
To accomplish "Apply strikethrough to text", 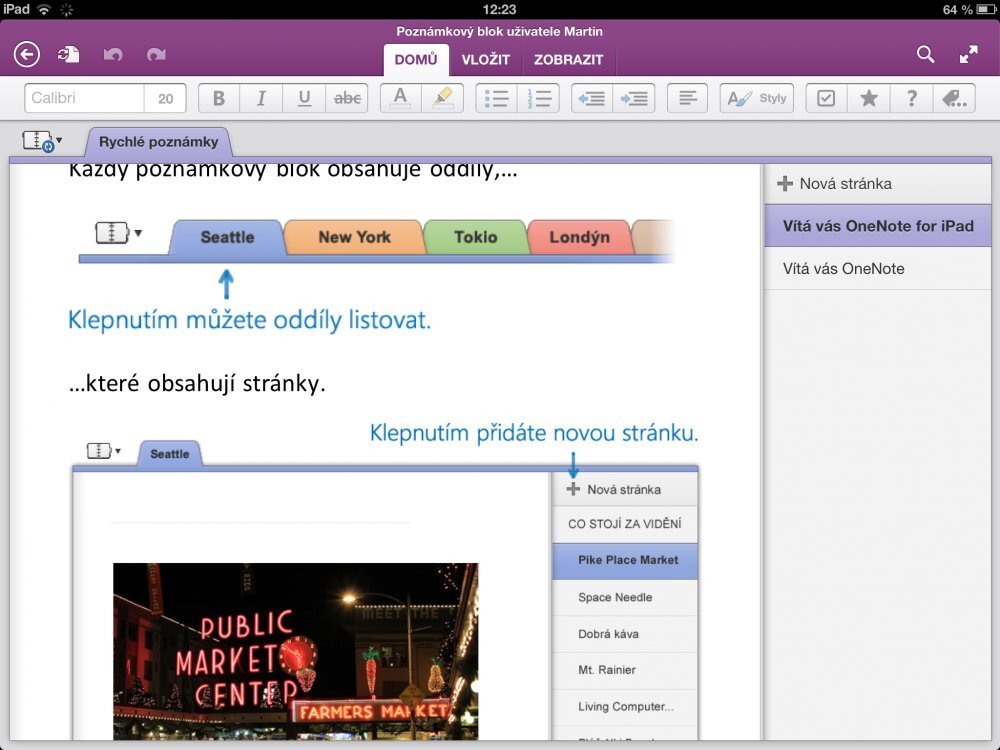I will pos(347,97).
